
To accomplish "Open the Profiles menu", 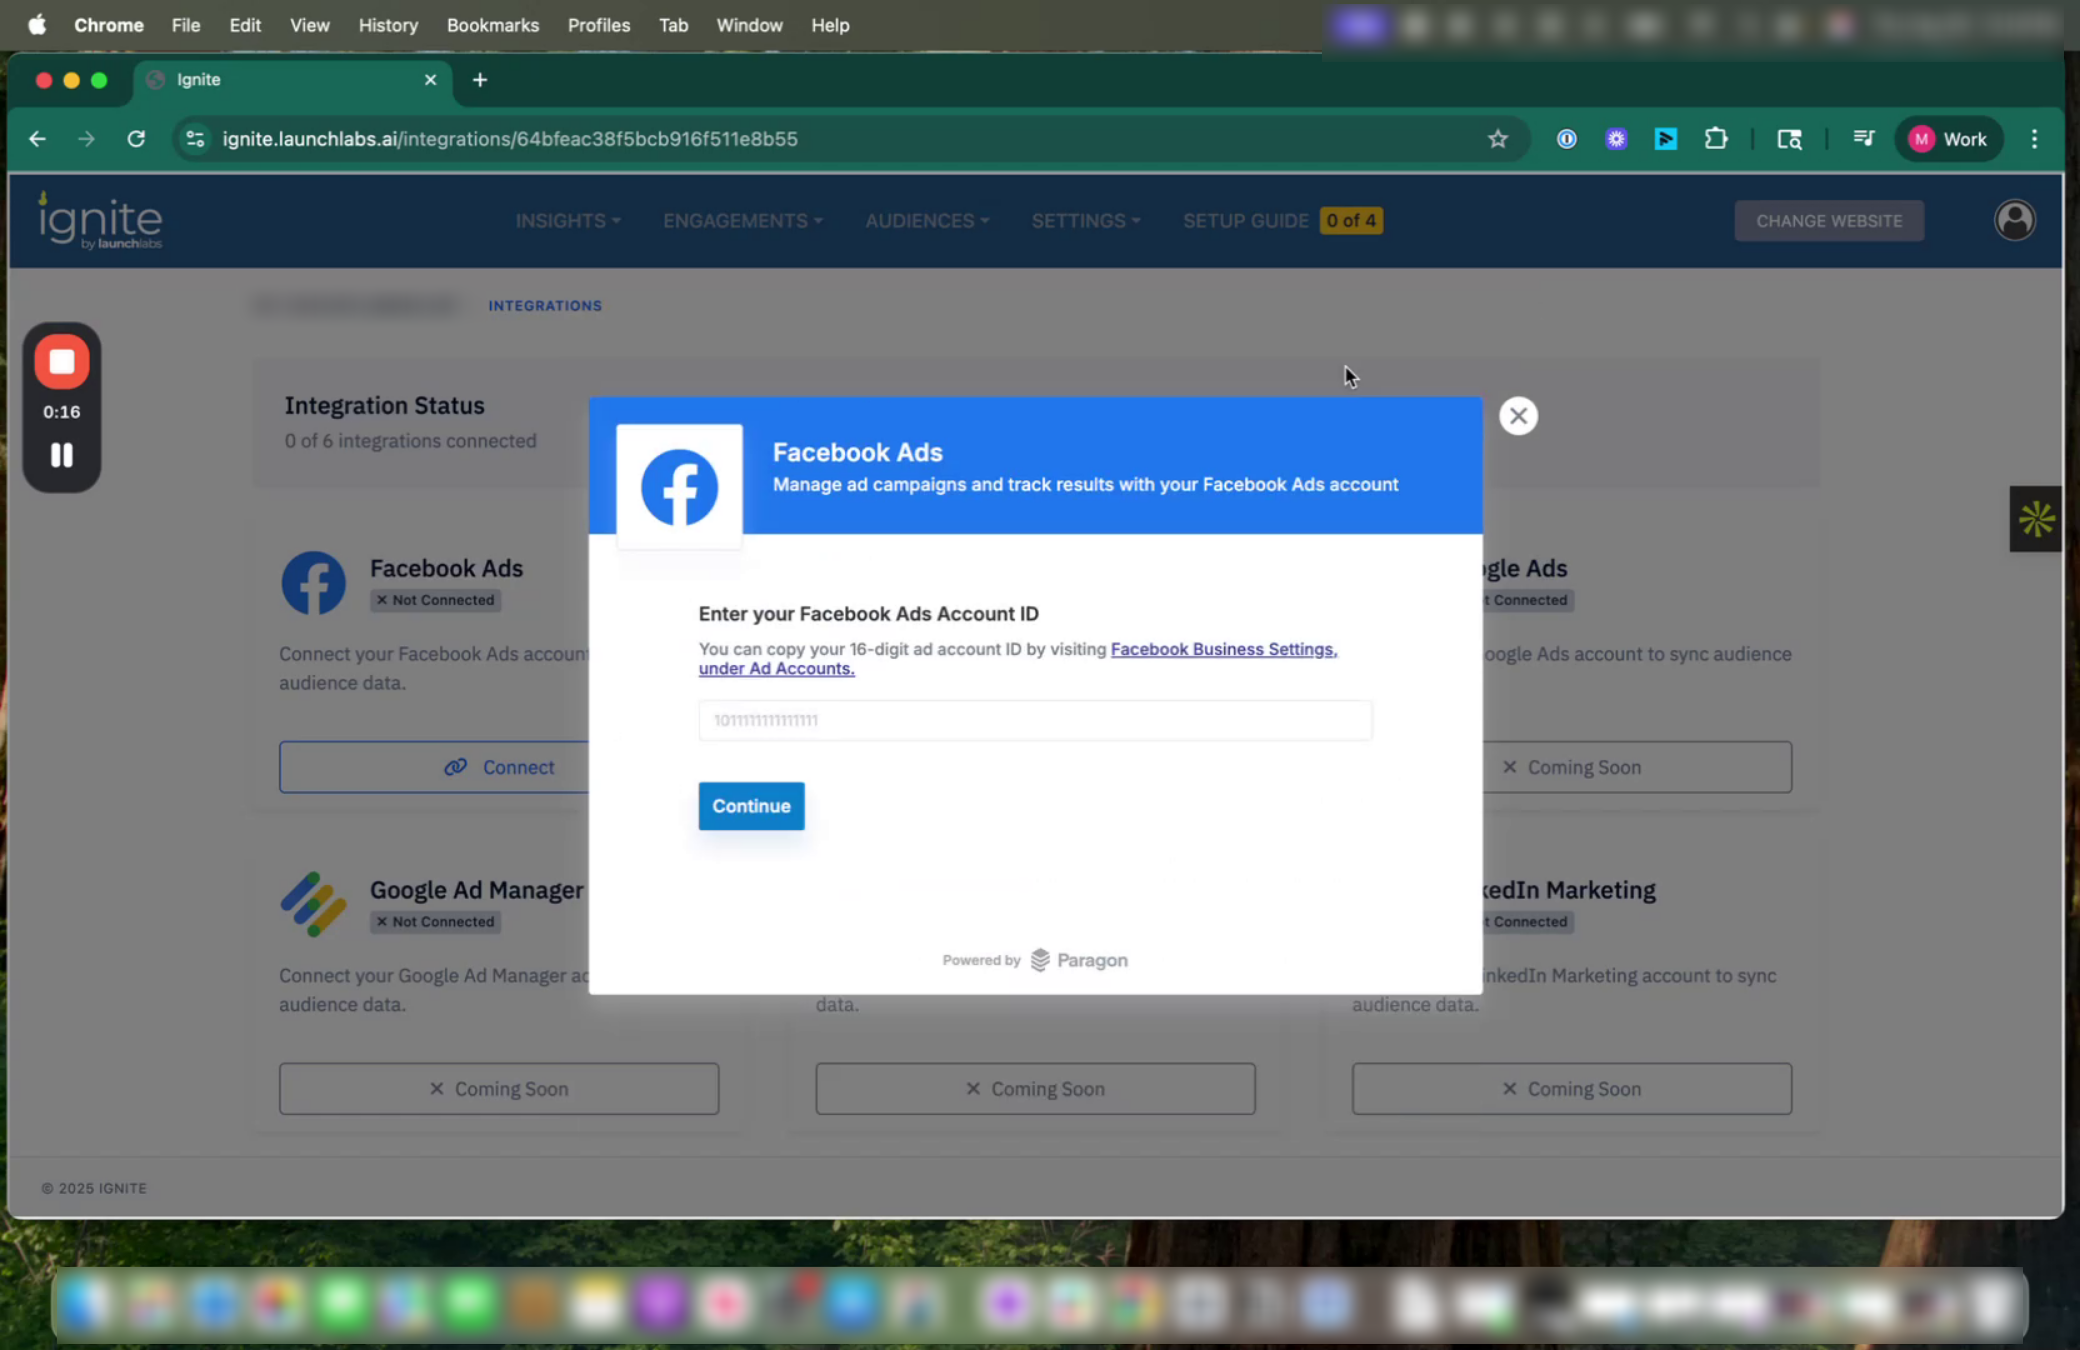I will coord(599,25).
